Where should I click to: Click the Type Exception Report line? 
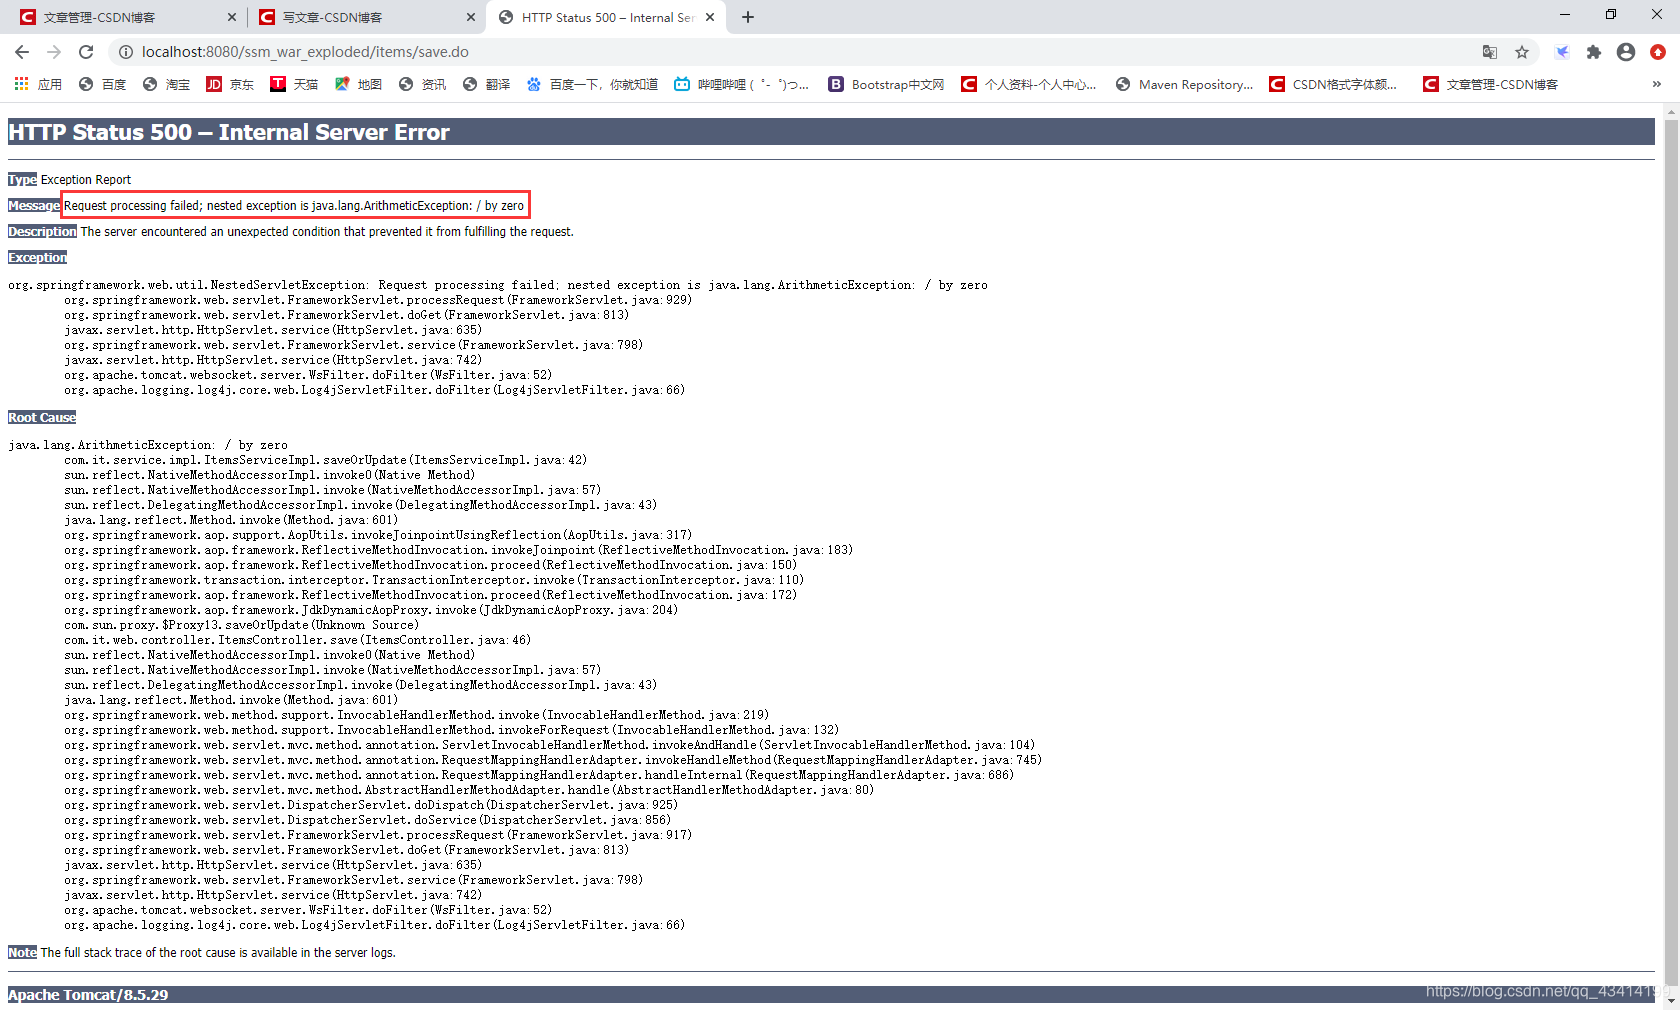(x=70, y=180)
